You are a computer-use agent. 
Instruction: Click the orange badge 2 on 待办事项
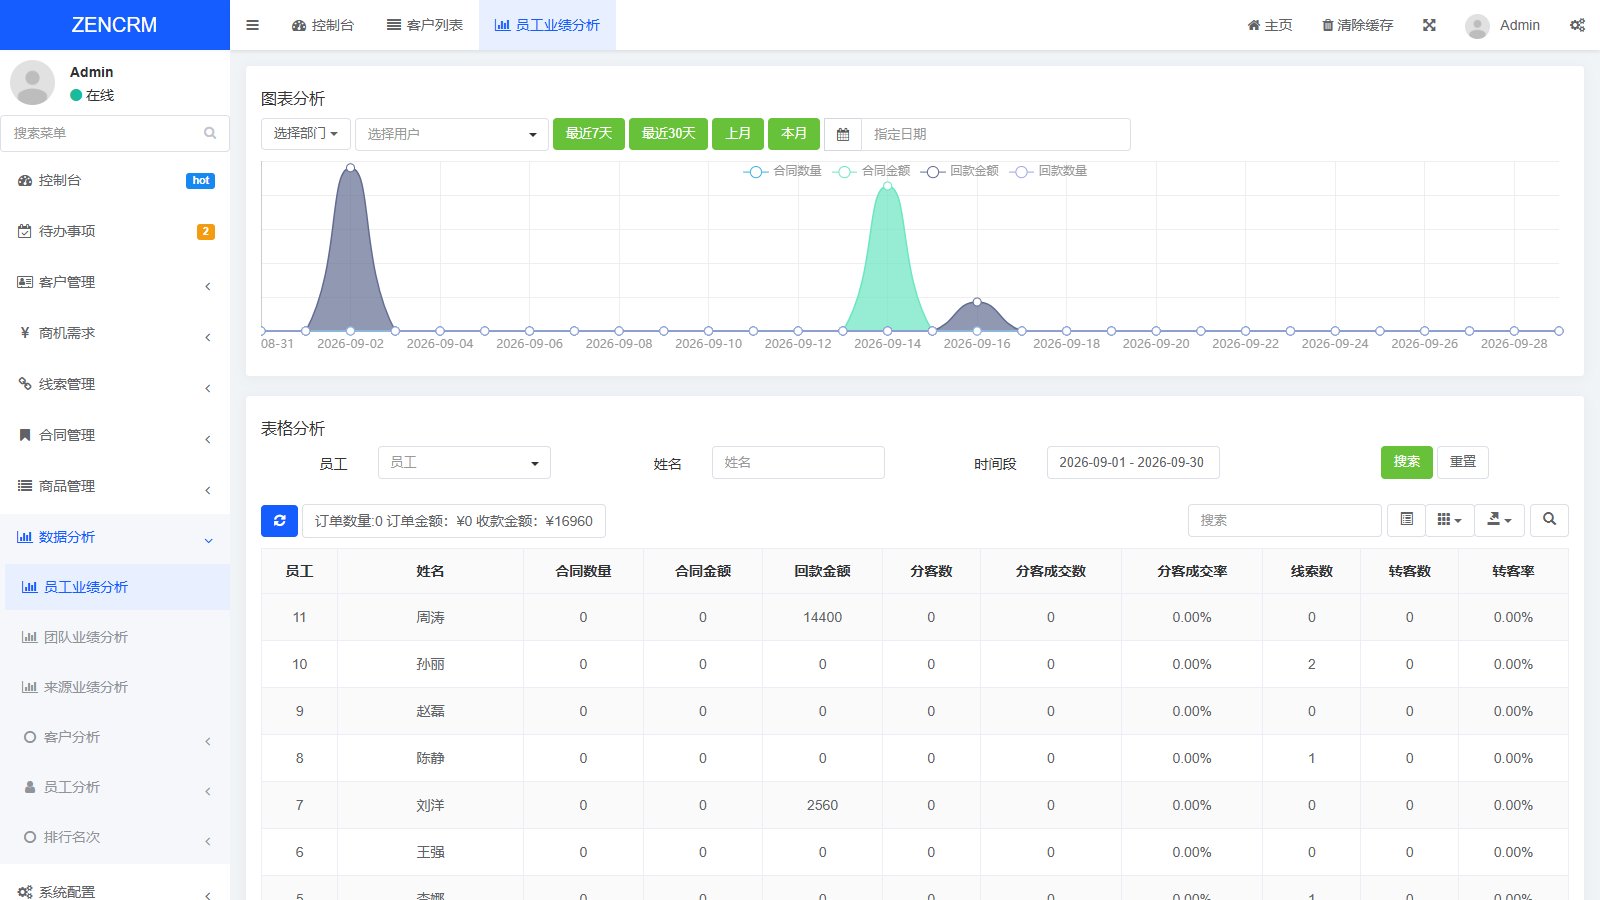tap(205, 232)
